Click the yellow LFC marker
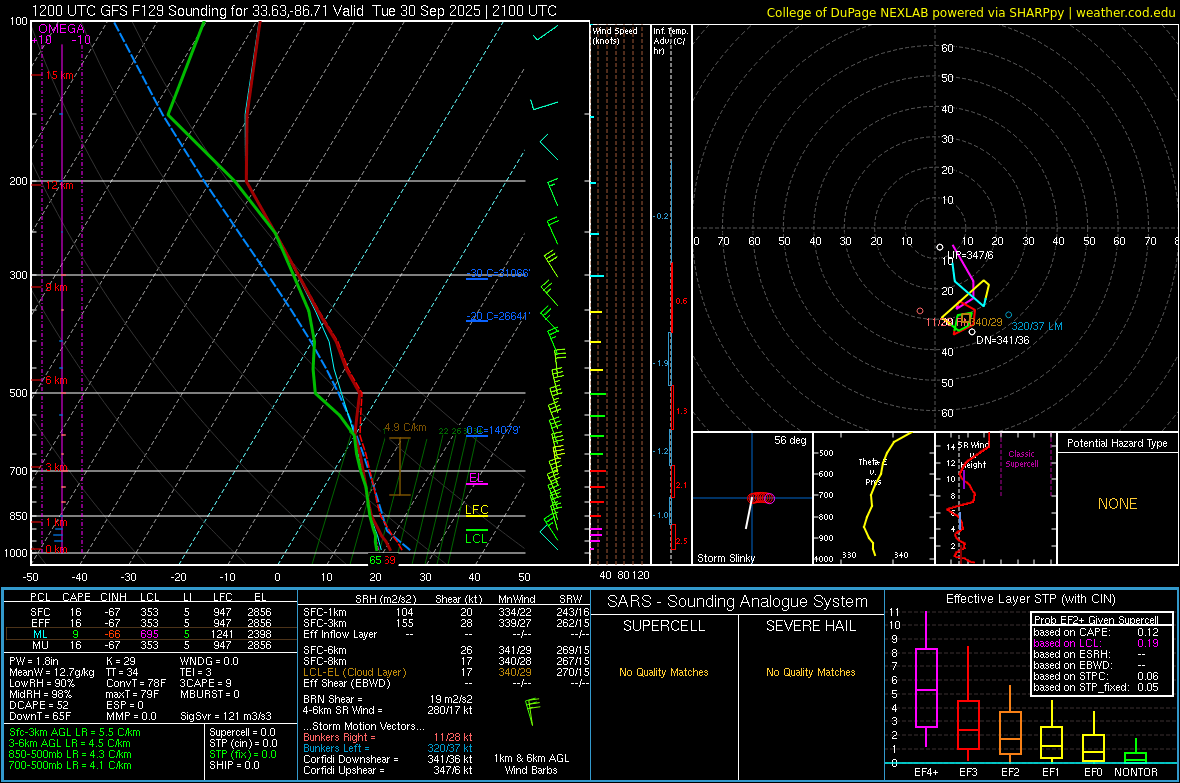The image size is (1180, 783). click(476, 510)
